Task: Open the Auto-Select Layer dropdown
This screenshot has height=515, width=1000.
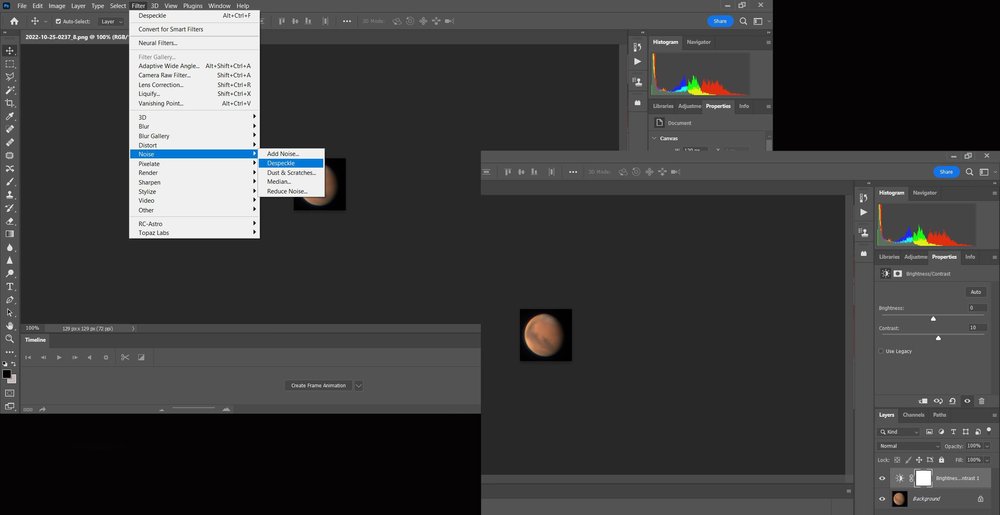Action: [112, 22]
